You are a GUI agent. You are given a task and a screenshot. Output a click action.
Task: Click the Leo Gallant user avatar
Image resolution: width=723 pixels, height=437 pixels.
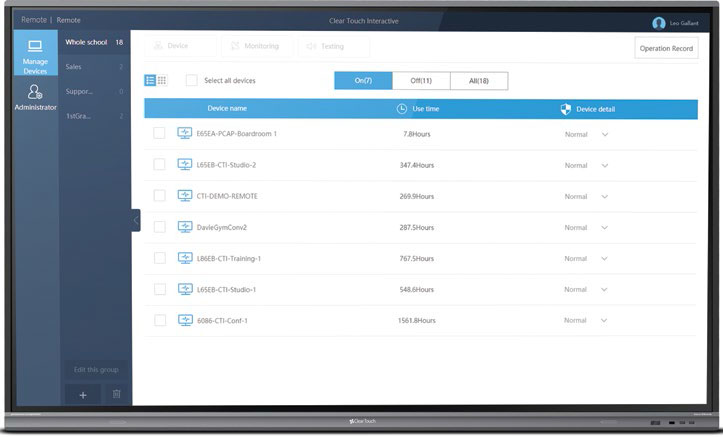coord(659,23)
